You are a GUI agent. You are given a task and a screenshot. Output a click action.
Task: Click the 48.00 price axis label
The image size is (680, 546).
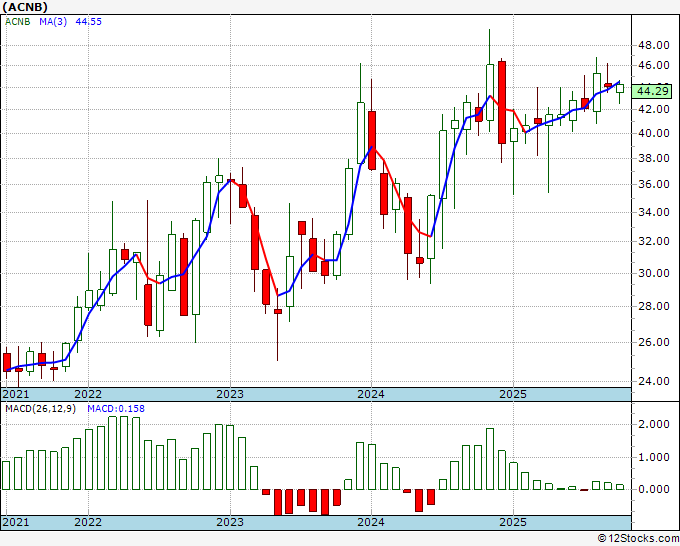[654, 45]
